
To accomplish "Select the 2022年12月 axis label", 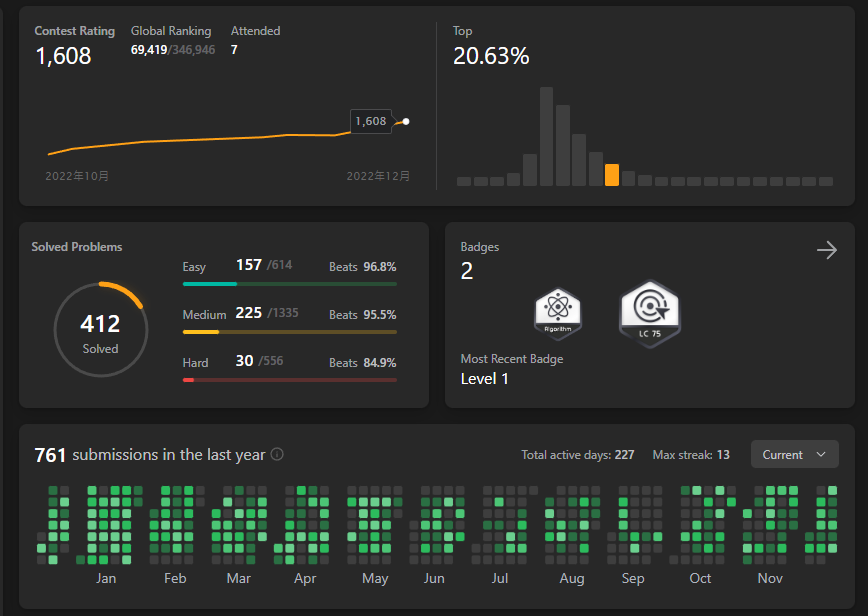I will 378,176.
